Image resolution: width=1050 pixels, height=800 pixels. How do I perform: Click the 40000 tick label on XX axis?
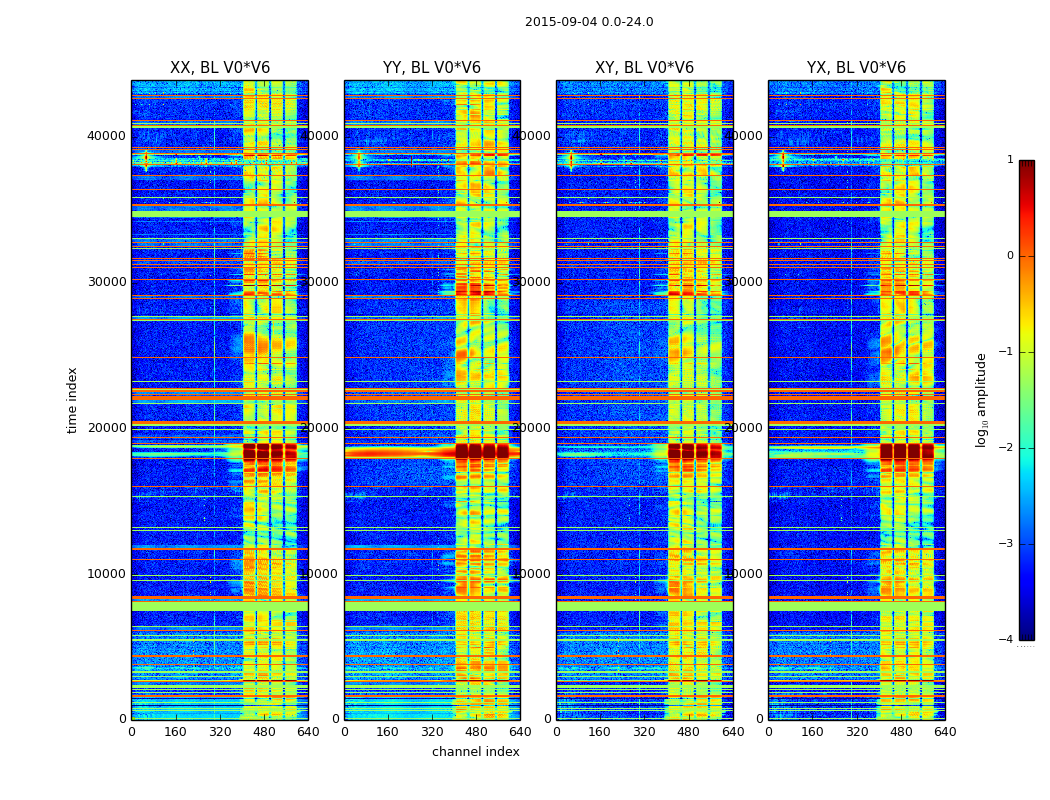pos(106,136)
